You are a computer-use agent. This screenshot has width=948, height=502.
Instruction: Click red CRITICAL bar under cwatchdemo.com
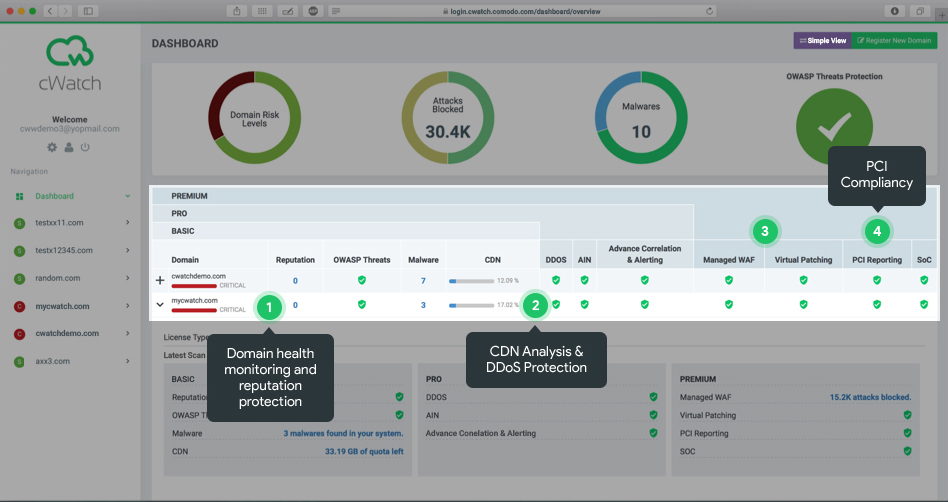194,285
